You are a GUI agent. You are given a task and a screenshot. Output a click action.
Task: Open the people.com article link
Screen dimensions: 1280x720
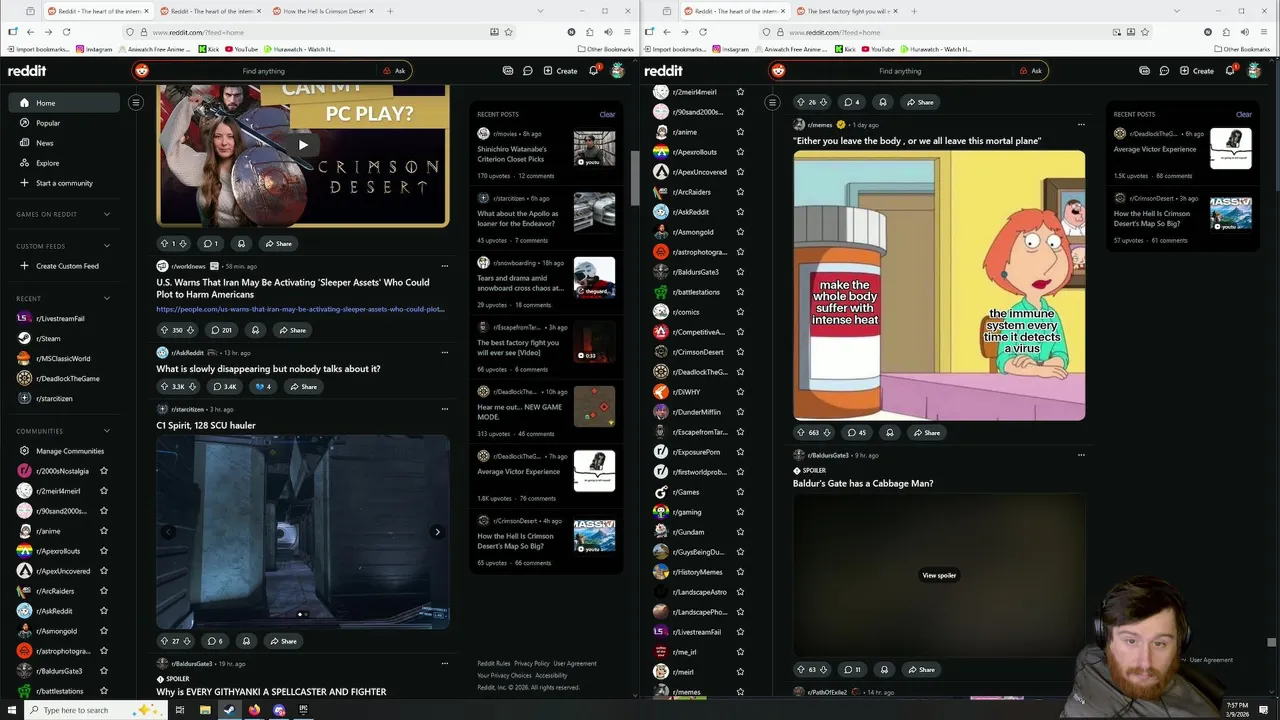coord(300,309)
